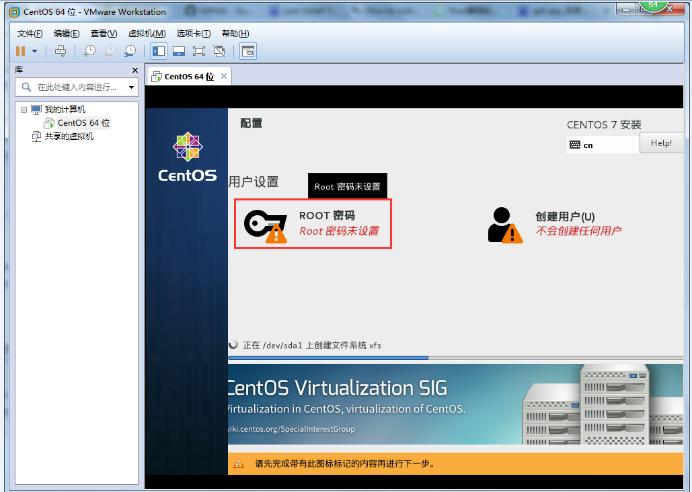Open the 查看(V) menu
Viewport: 692px width, 492px height.
click(104, 34)
